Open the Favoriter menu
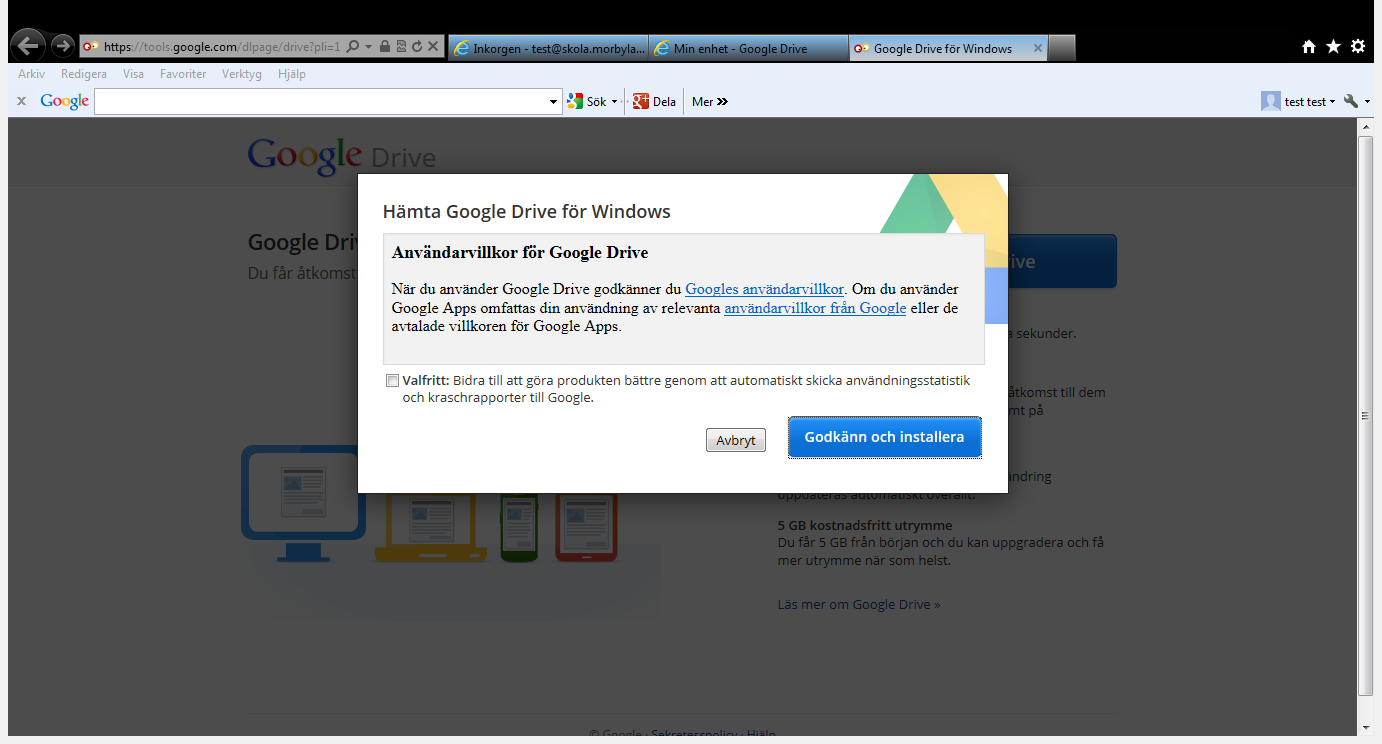1382x744 pixels. tap(183, 74)
